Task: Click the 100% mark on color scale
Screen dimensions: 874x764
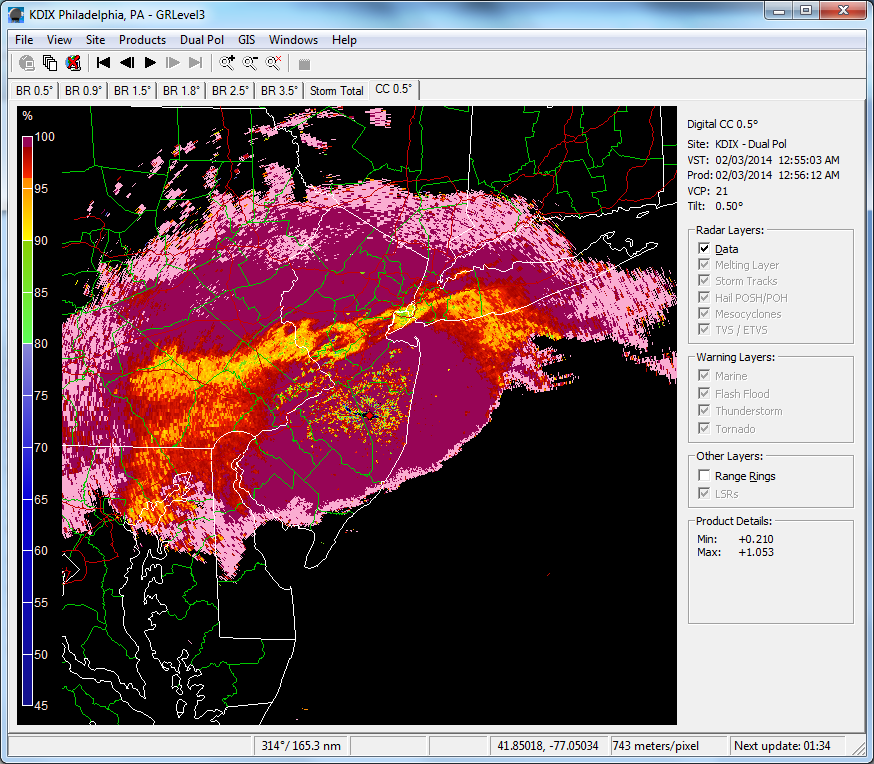Action: (45, 137)
